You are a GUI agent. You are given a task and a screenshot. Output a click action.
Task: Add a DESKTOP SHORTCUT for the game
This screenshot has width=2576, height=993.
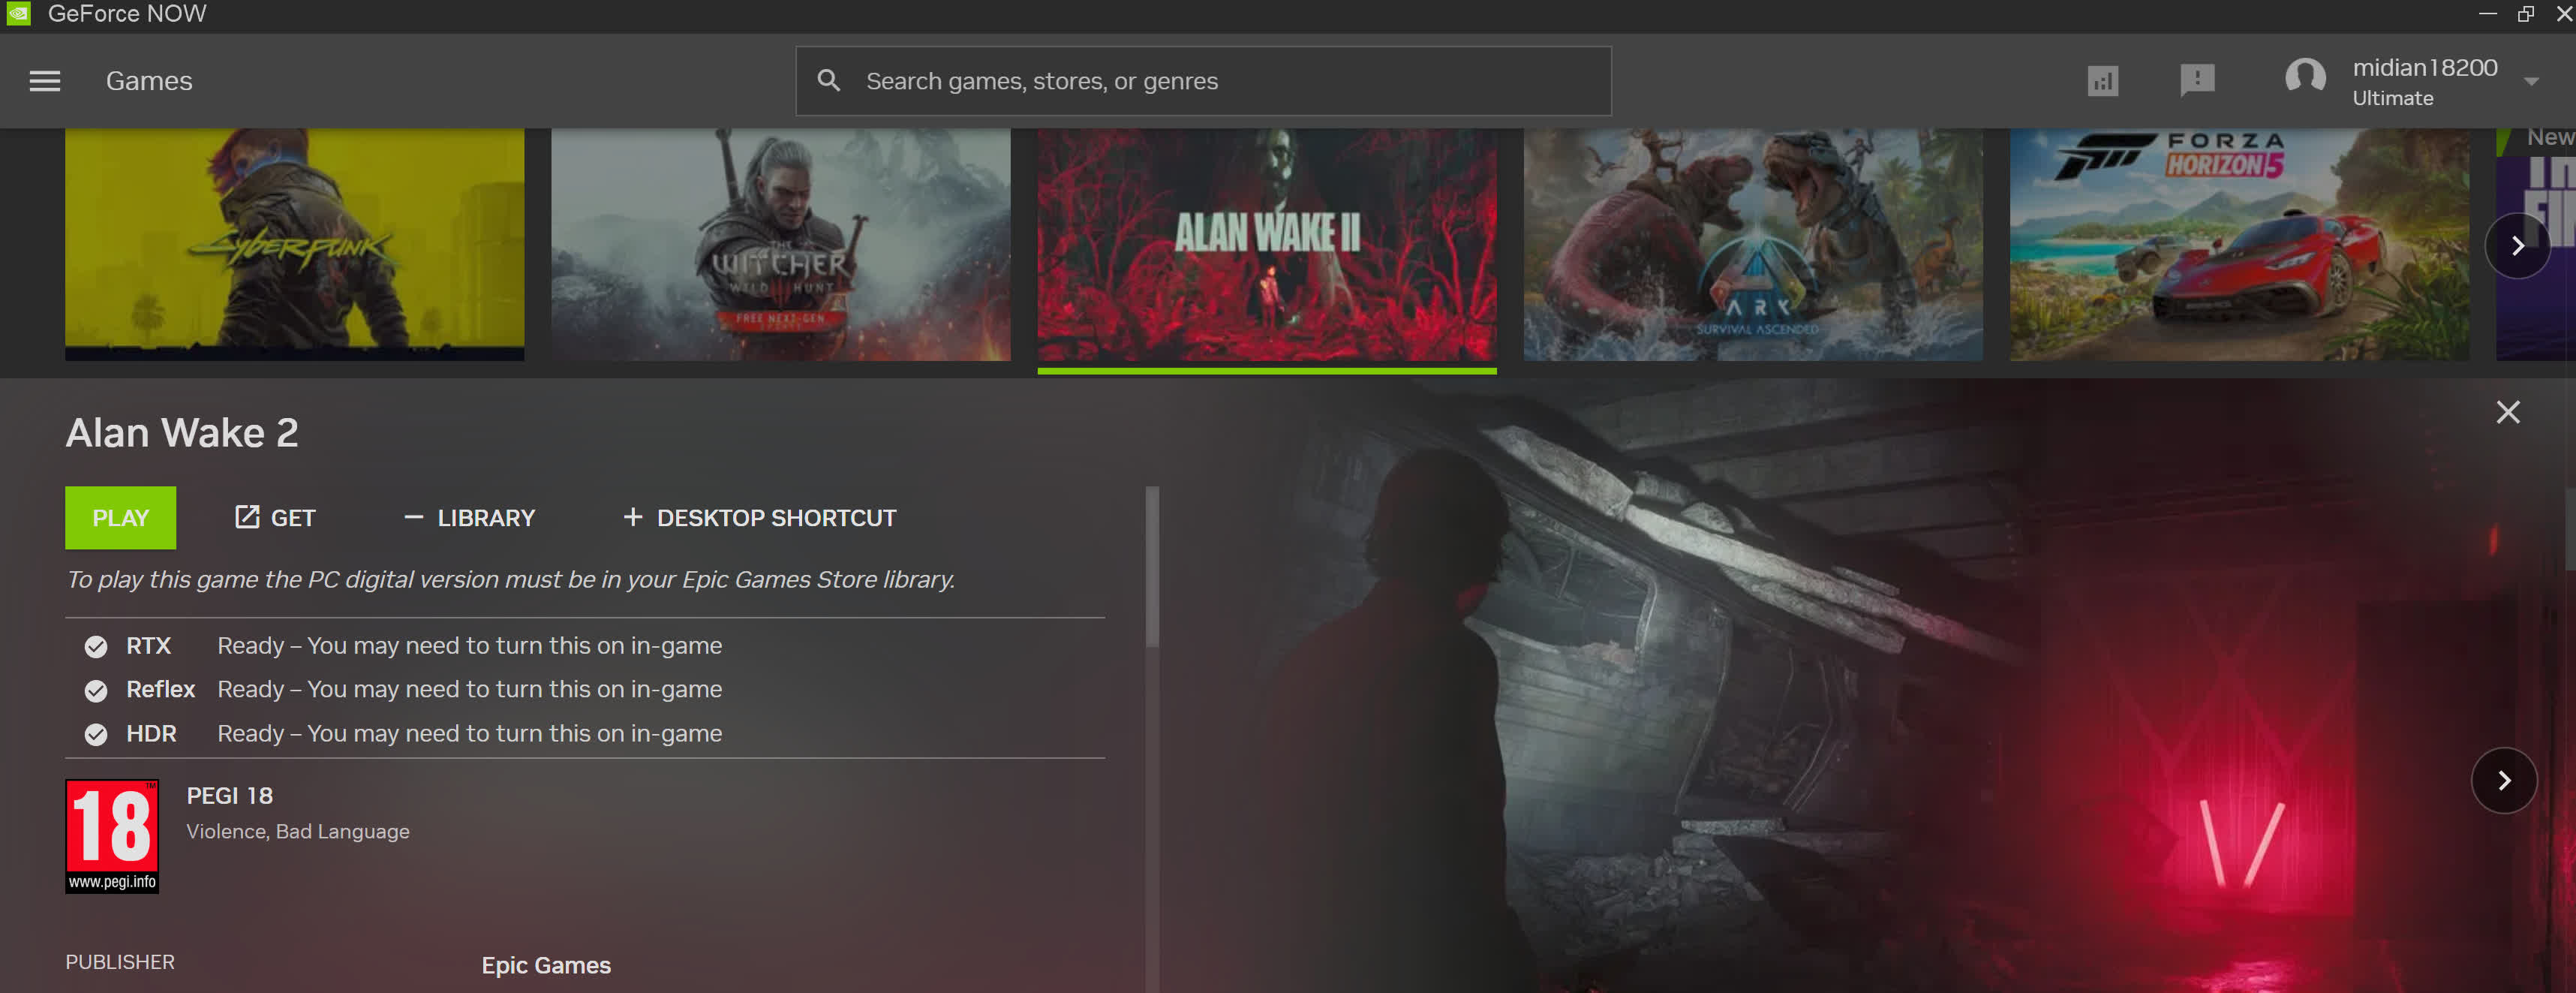(x=760, y=518)
